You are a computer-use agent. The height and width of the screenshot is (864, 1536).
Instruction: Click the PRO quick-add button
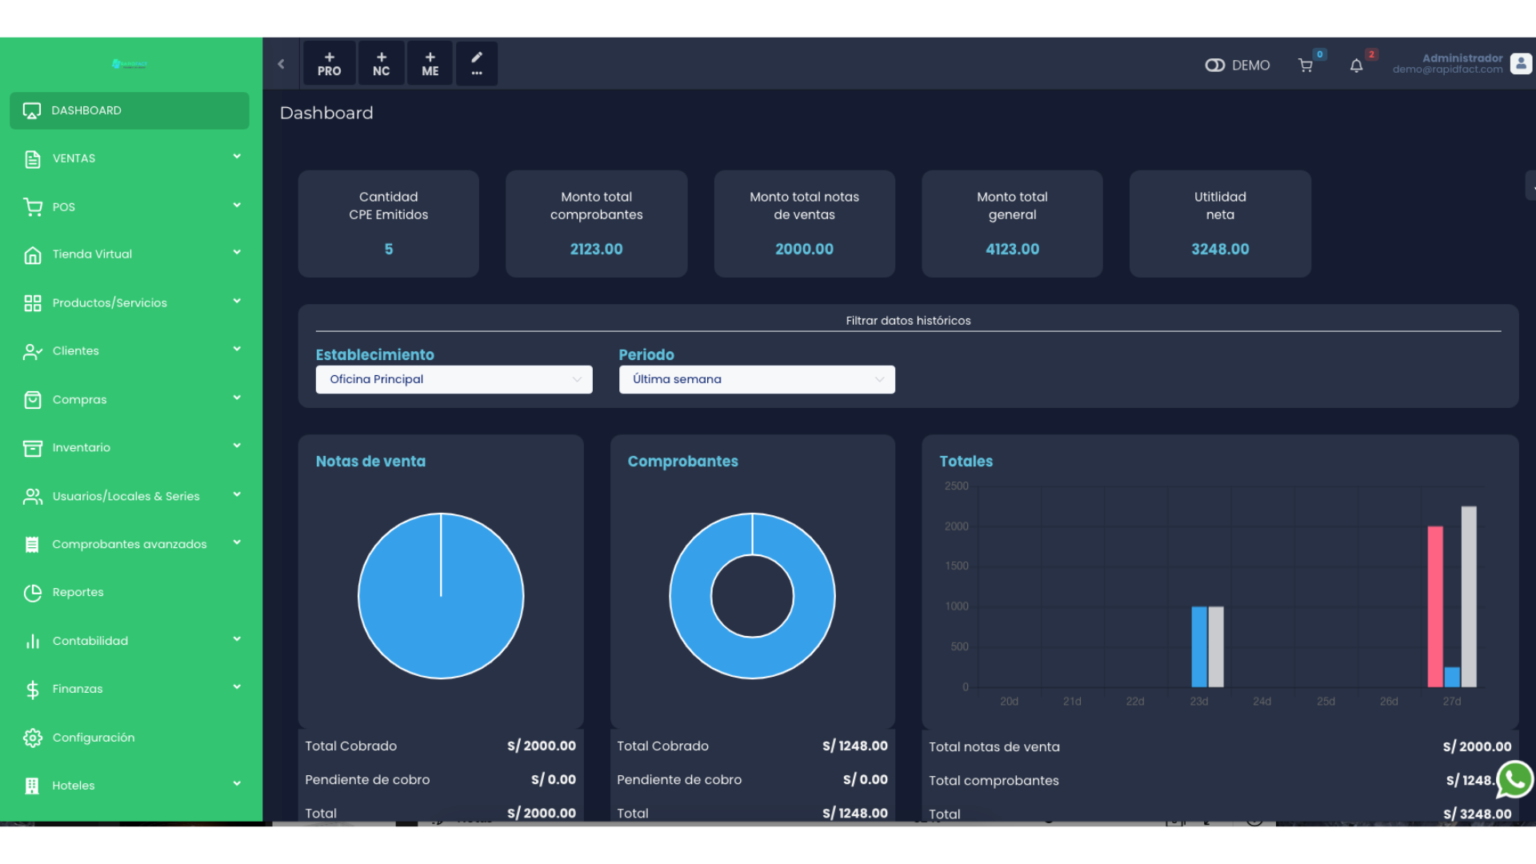click(329, 64)
